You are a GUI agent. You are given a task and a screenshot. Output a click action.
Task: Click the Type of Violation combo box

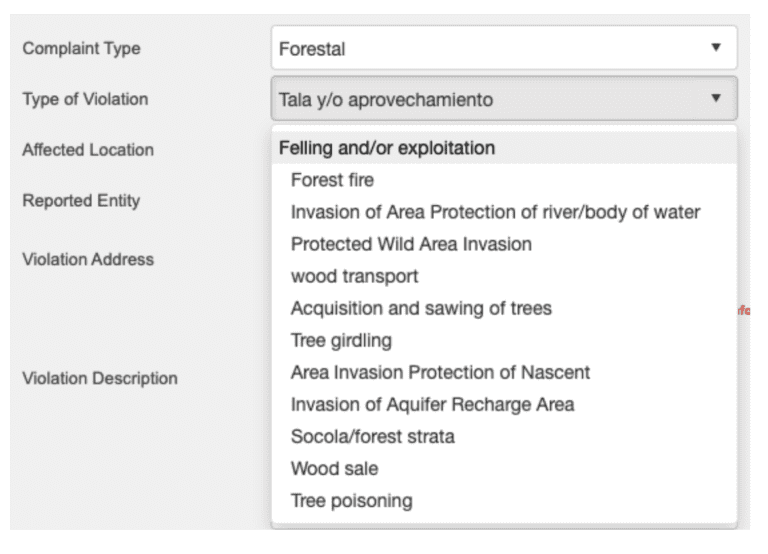pyautogui.click(x=490, y=99)
